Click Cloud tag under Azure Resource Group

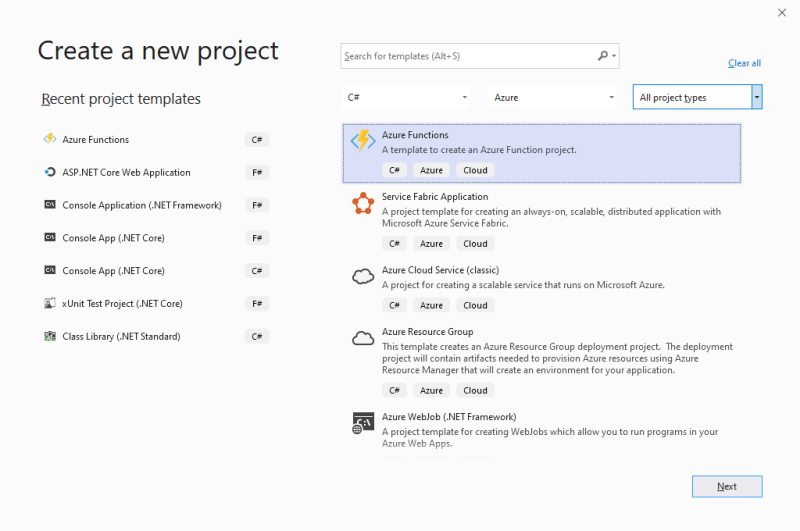coord(475,390)
